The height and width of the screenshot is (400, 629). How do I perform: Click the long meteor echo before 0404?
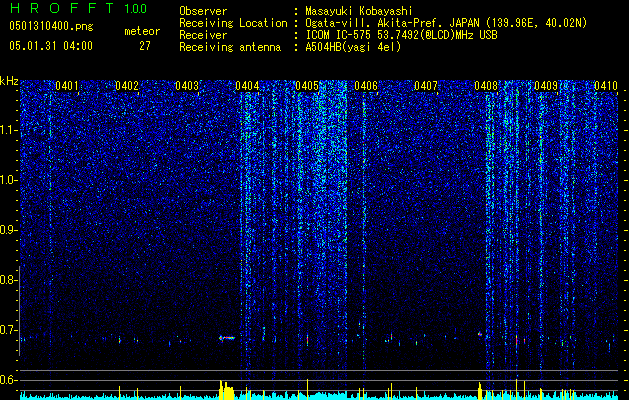pyautogui.click(x=227, y=338)
